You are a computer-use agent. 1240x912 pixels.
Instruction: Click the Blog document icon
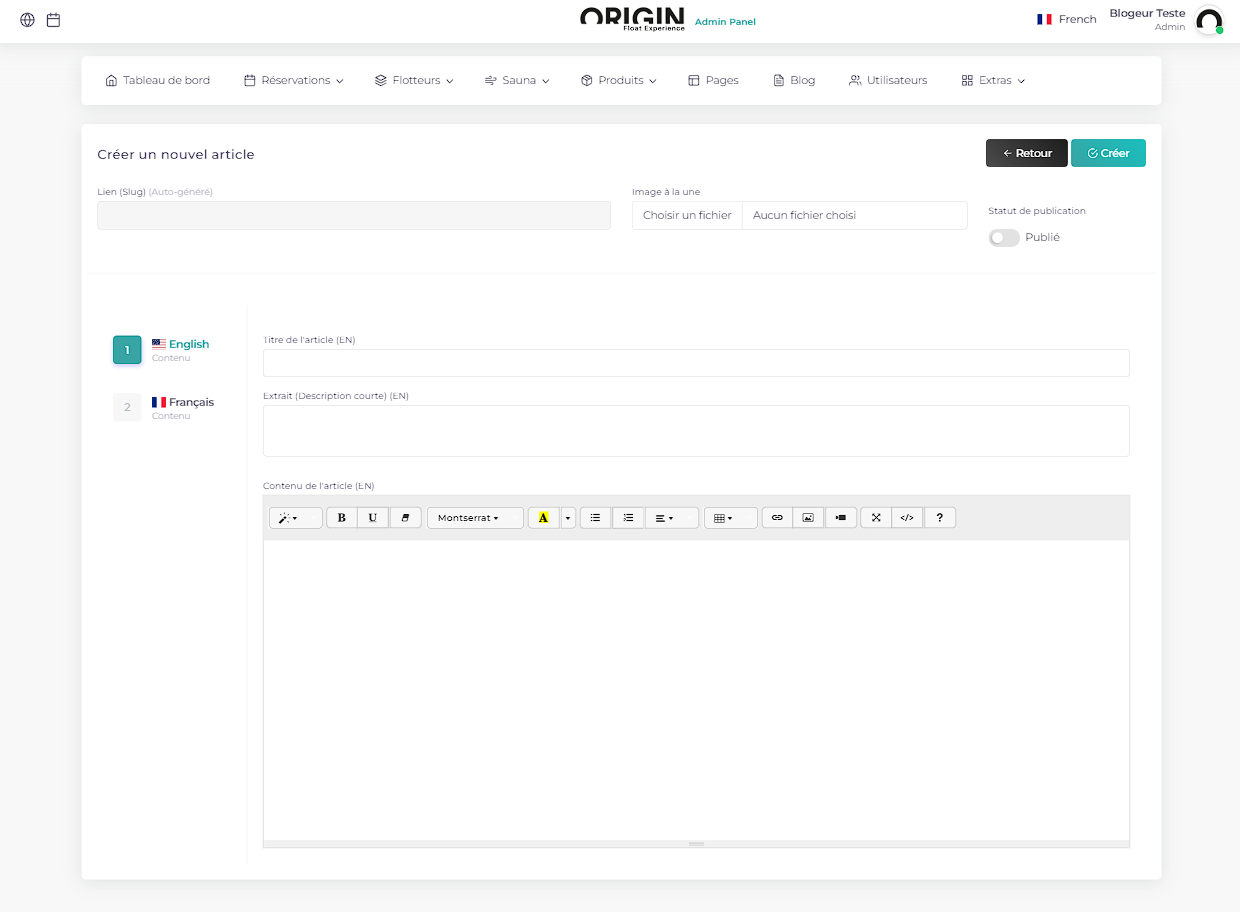pos(778,80)
